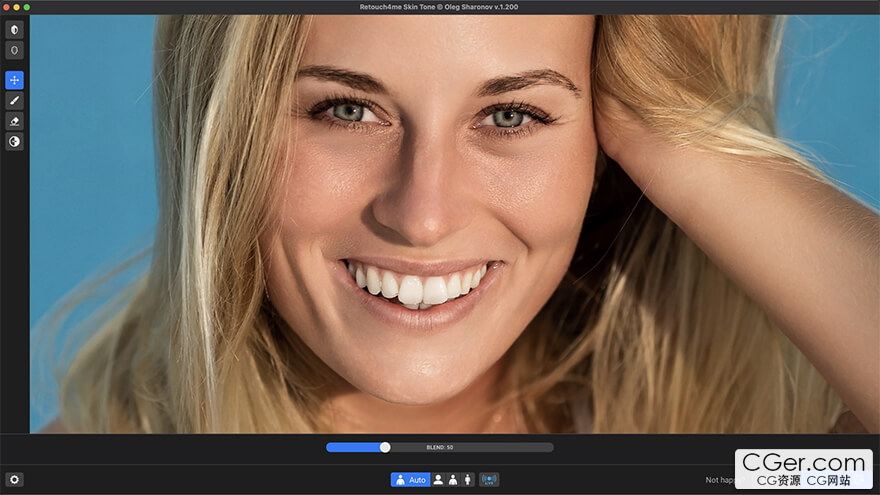
Task: Maximize the Retouch4me window
Action: click(x=26, y=7)
